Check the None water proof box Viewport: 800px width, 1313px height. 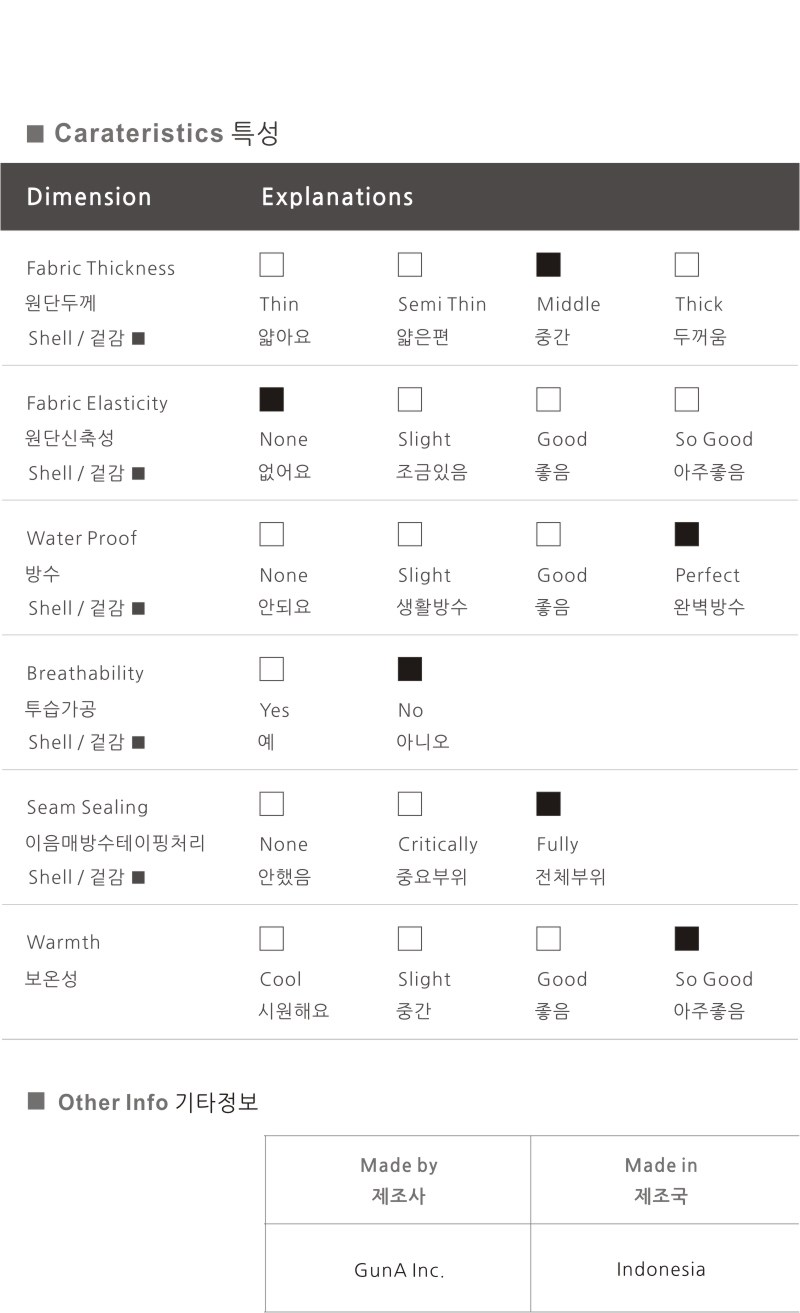coord(271,535)
